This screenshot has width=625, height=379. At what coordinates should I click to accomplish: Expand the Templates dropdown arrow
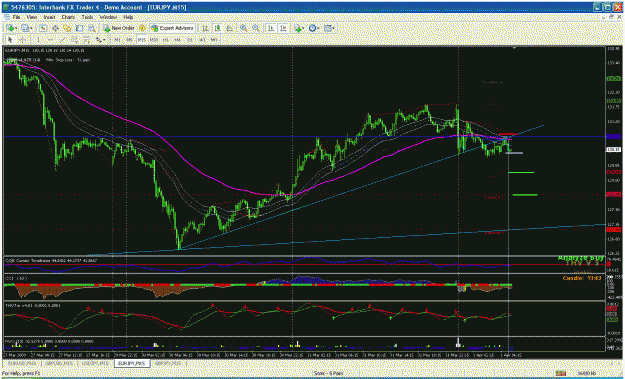click(334, 28)
